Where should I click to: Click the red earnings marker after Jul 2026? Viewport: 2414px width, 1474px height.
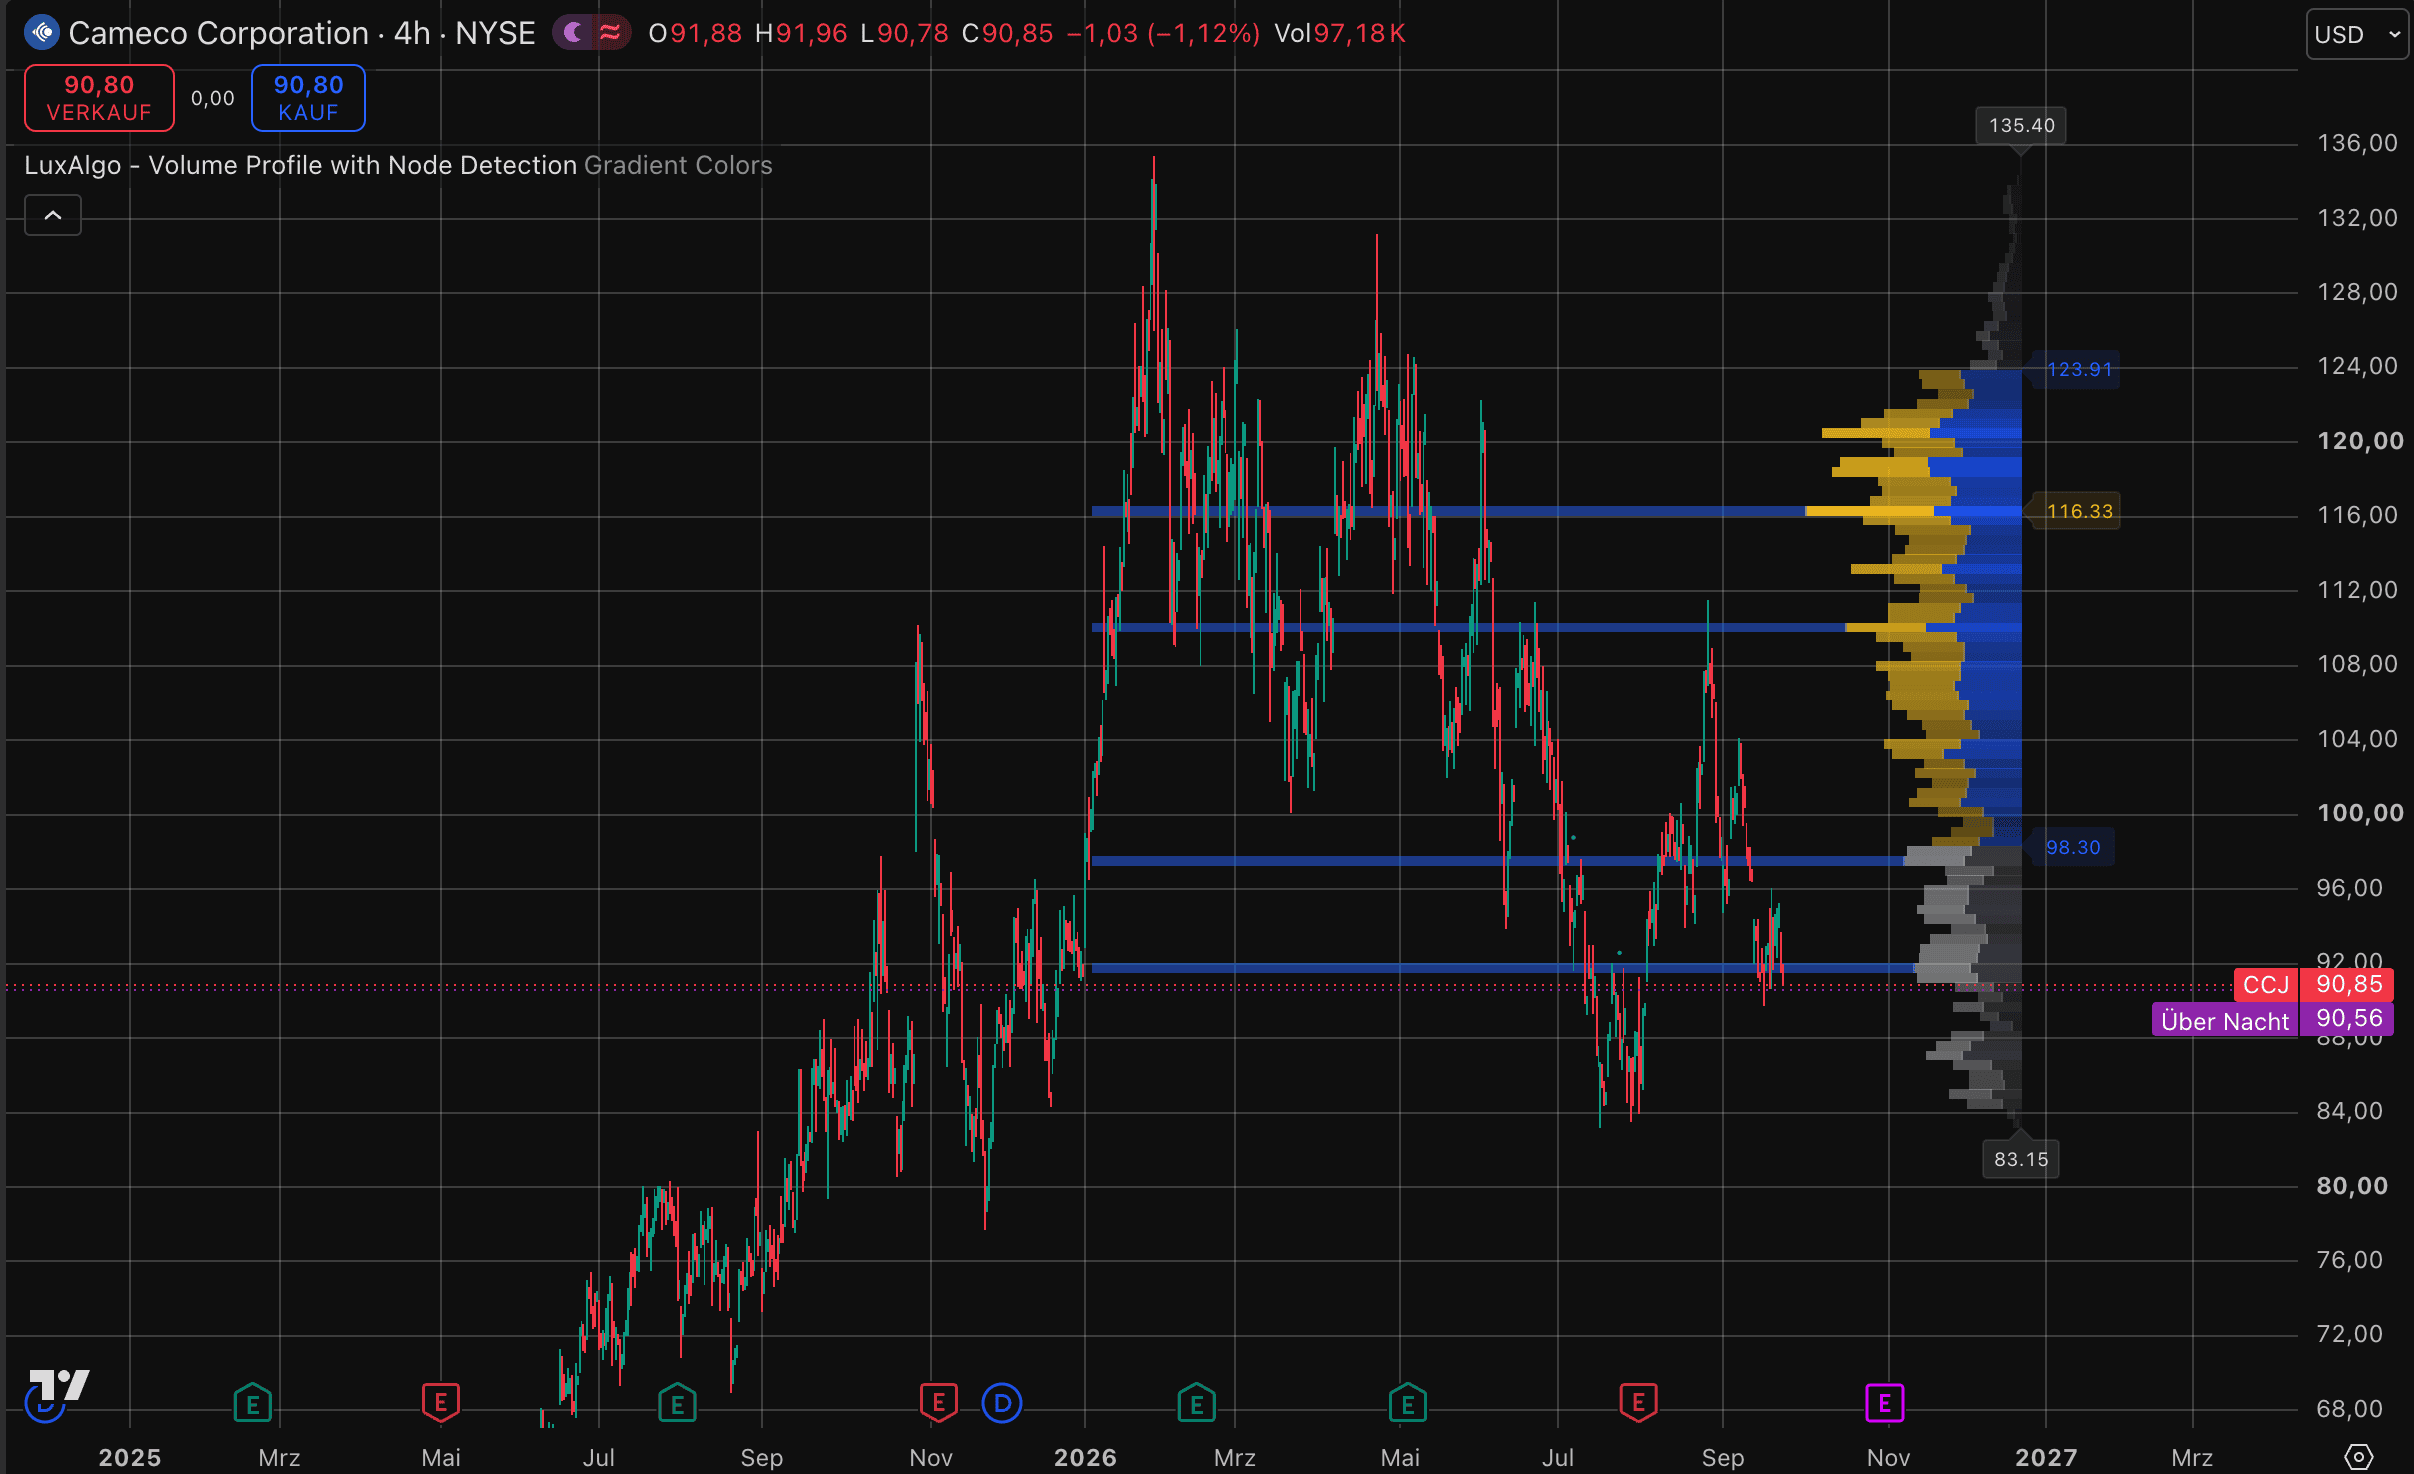1638,1403
